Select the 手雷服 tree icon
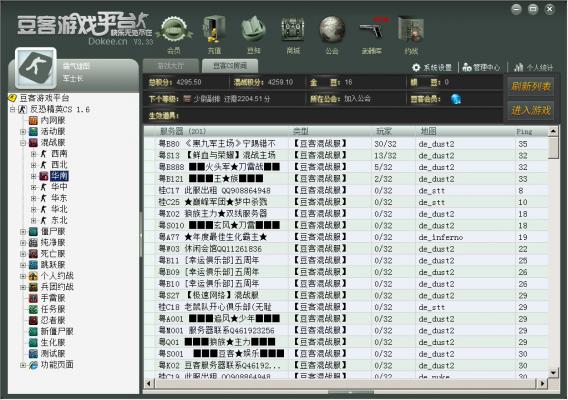Screen dimensions: 568x400 point(33,298)
